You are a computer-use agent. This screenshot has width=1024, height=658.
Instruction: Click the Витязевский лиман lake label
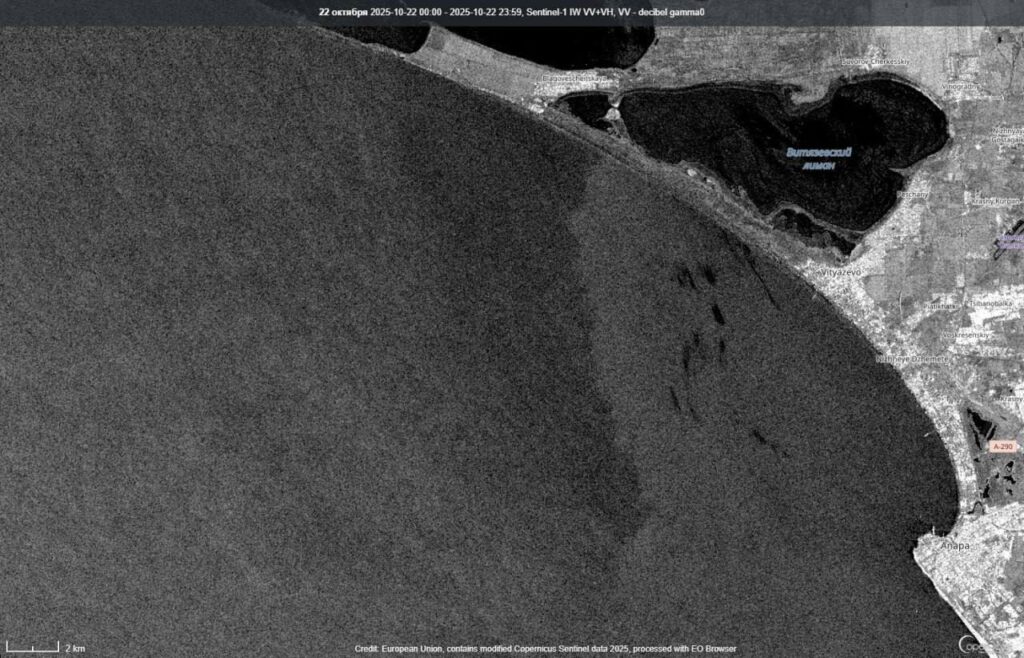pyautogui.click(x=817, y=157)
